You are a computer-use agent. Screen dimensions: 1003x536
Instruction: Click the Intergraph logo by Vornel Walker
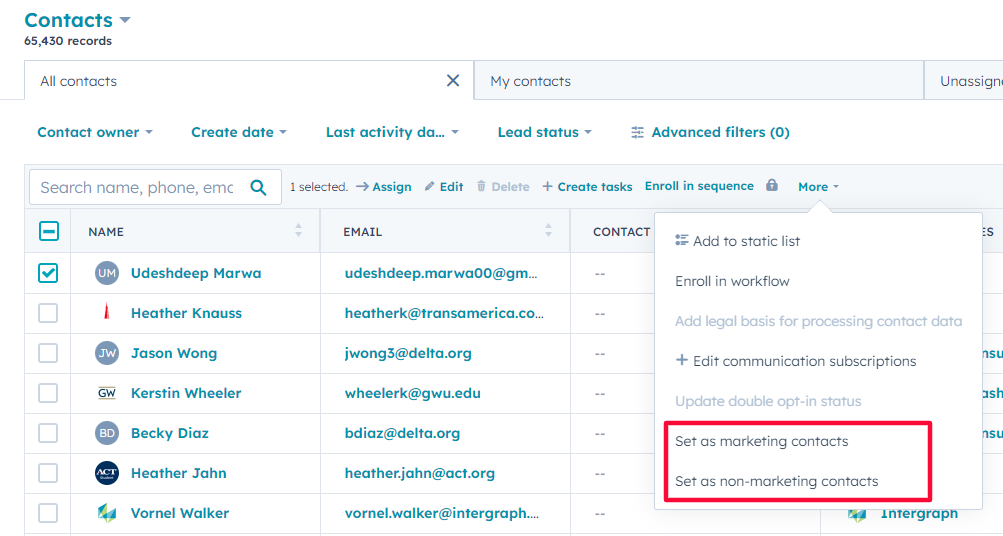tap(107, 513)
